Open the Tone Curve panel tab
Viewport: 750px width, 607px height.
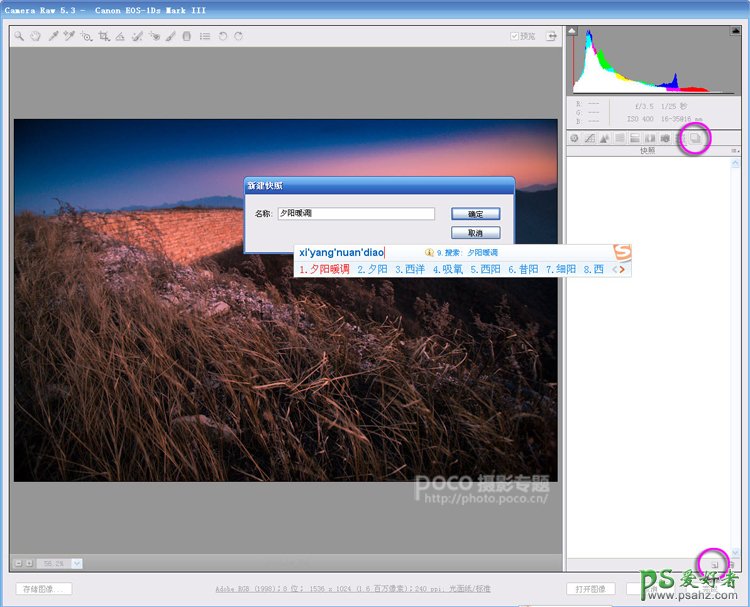[x=590, y=138]
